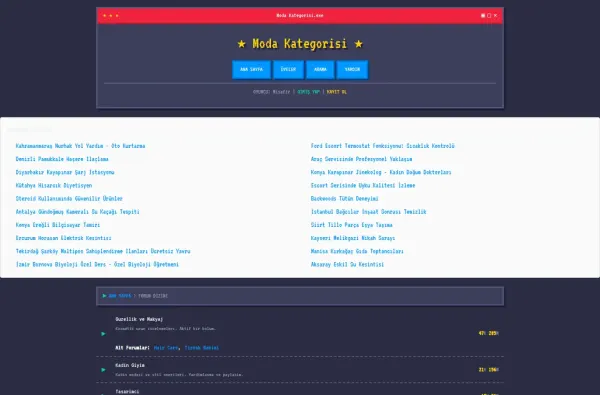Open the Güzellik ve Makyaj forum
The image size is (600, 395).
point(139,319)
